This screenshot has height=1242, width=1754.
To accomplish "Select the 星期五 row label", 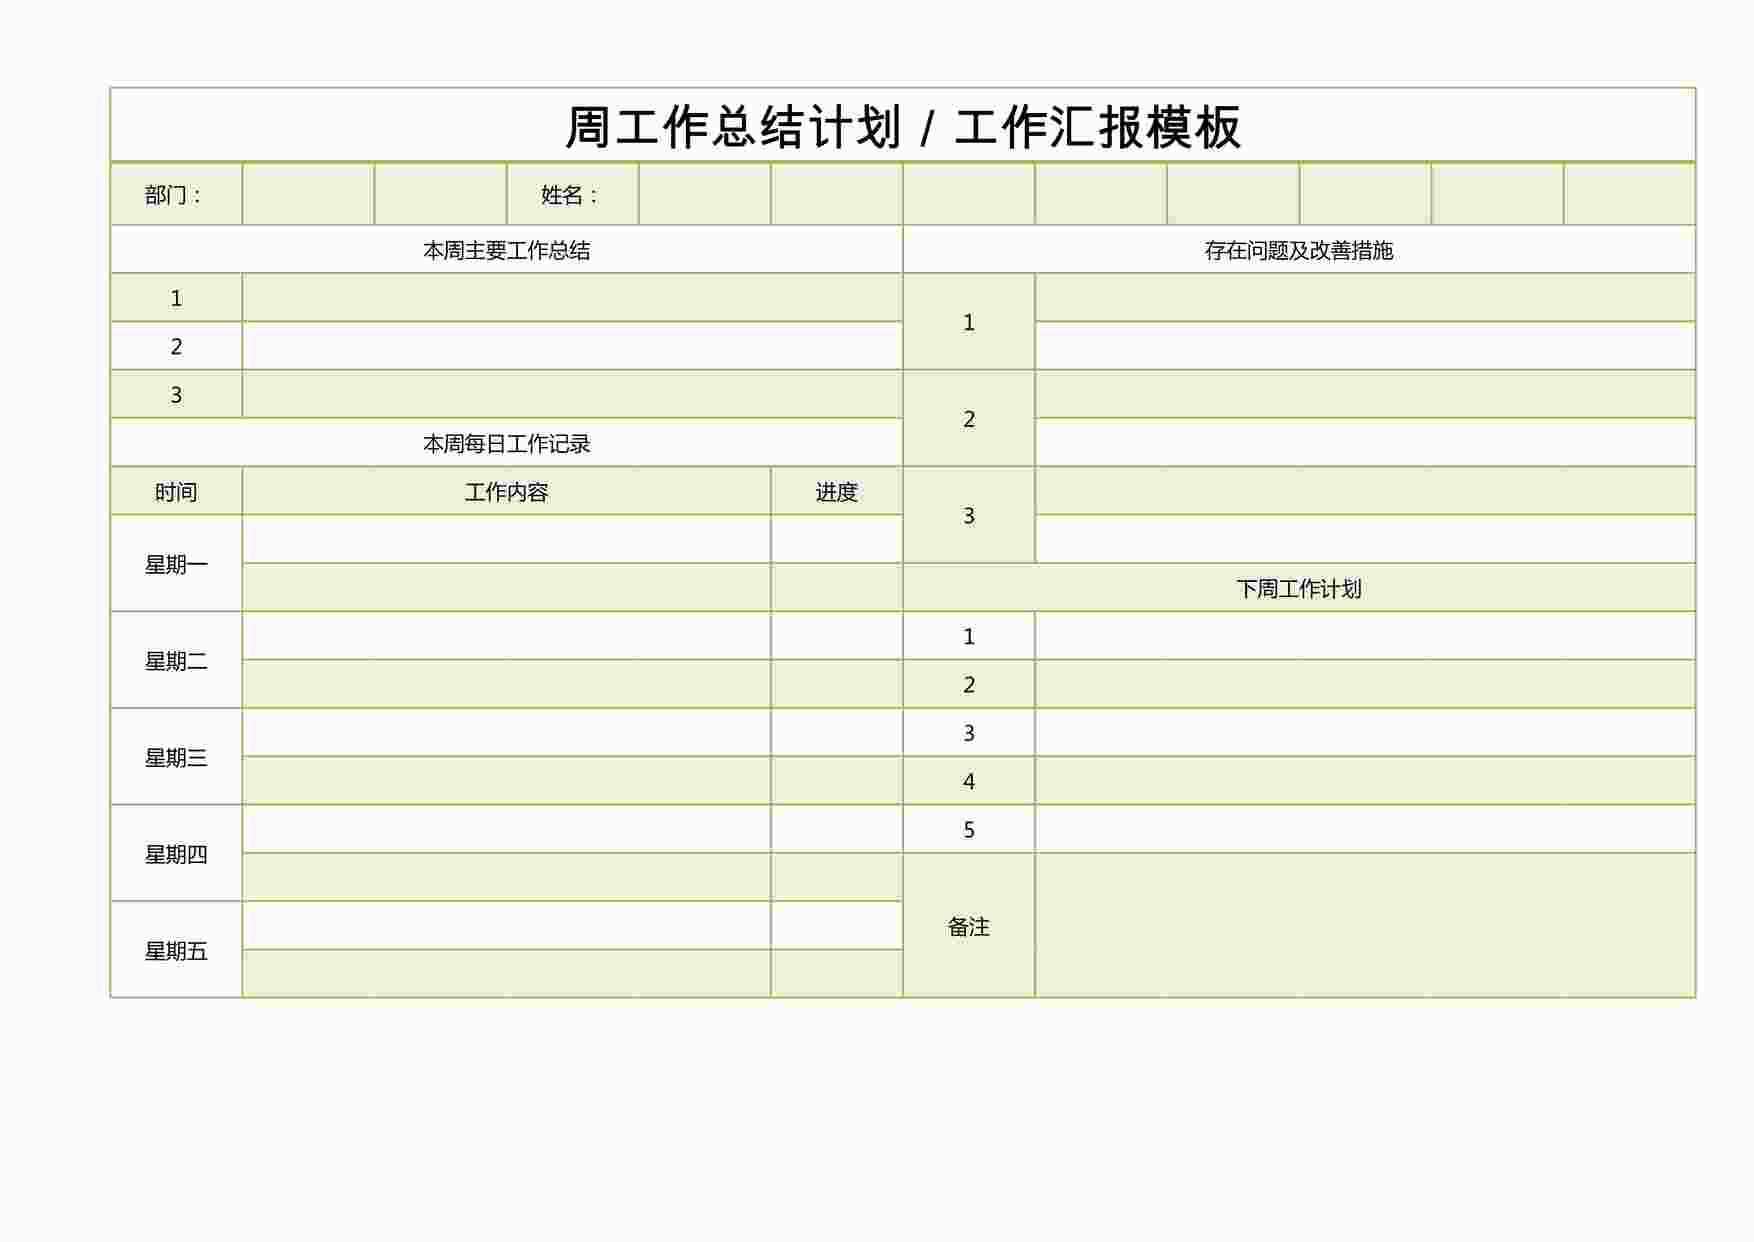I will (176, 951).
